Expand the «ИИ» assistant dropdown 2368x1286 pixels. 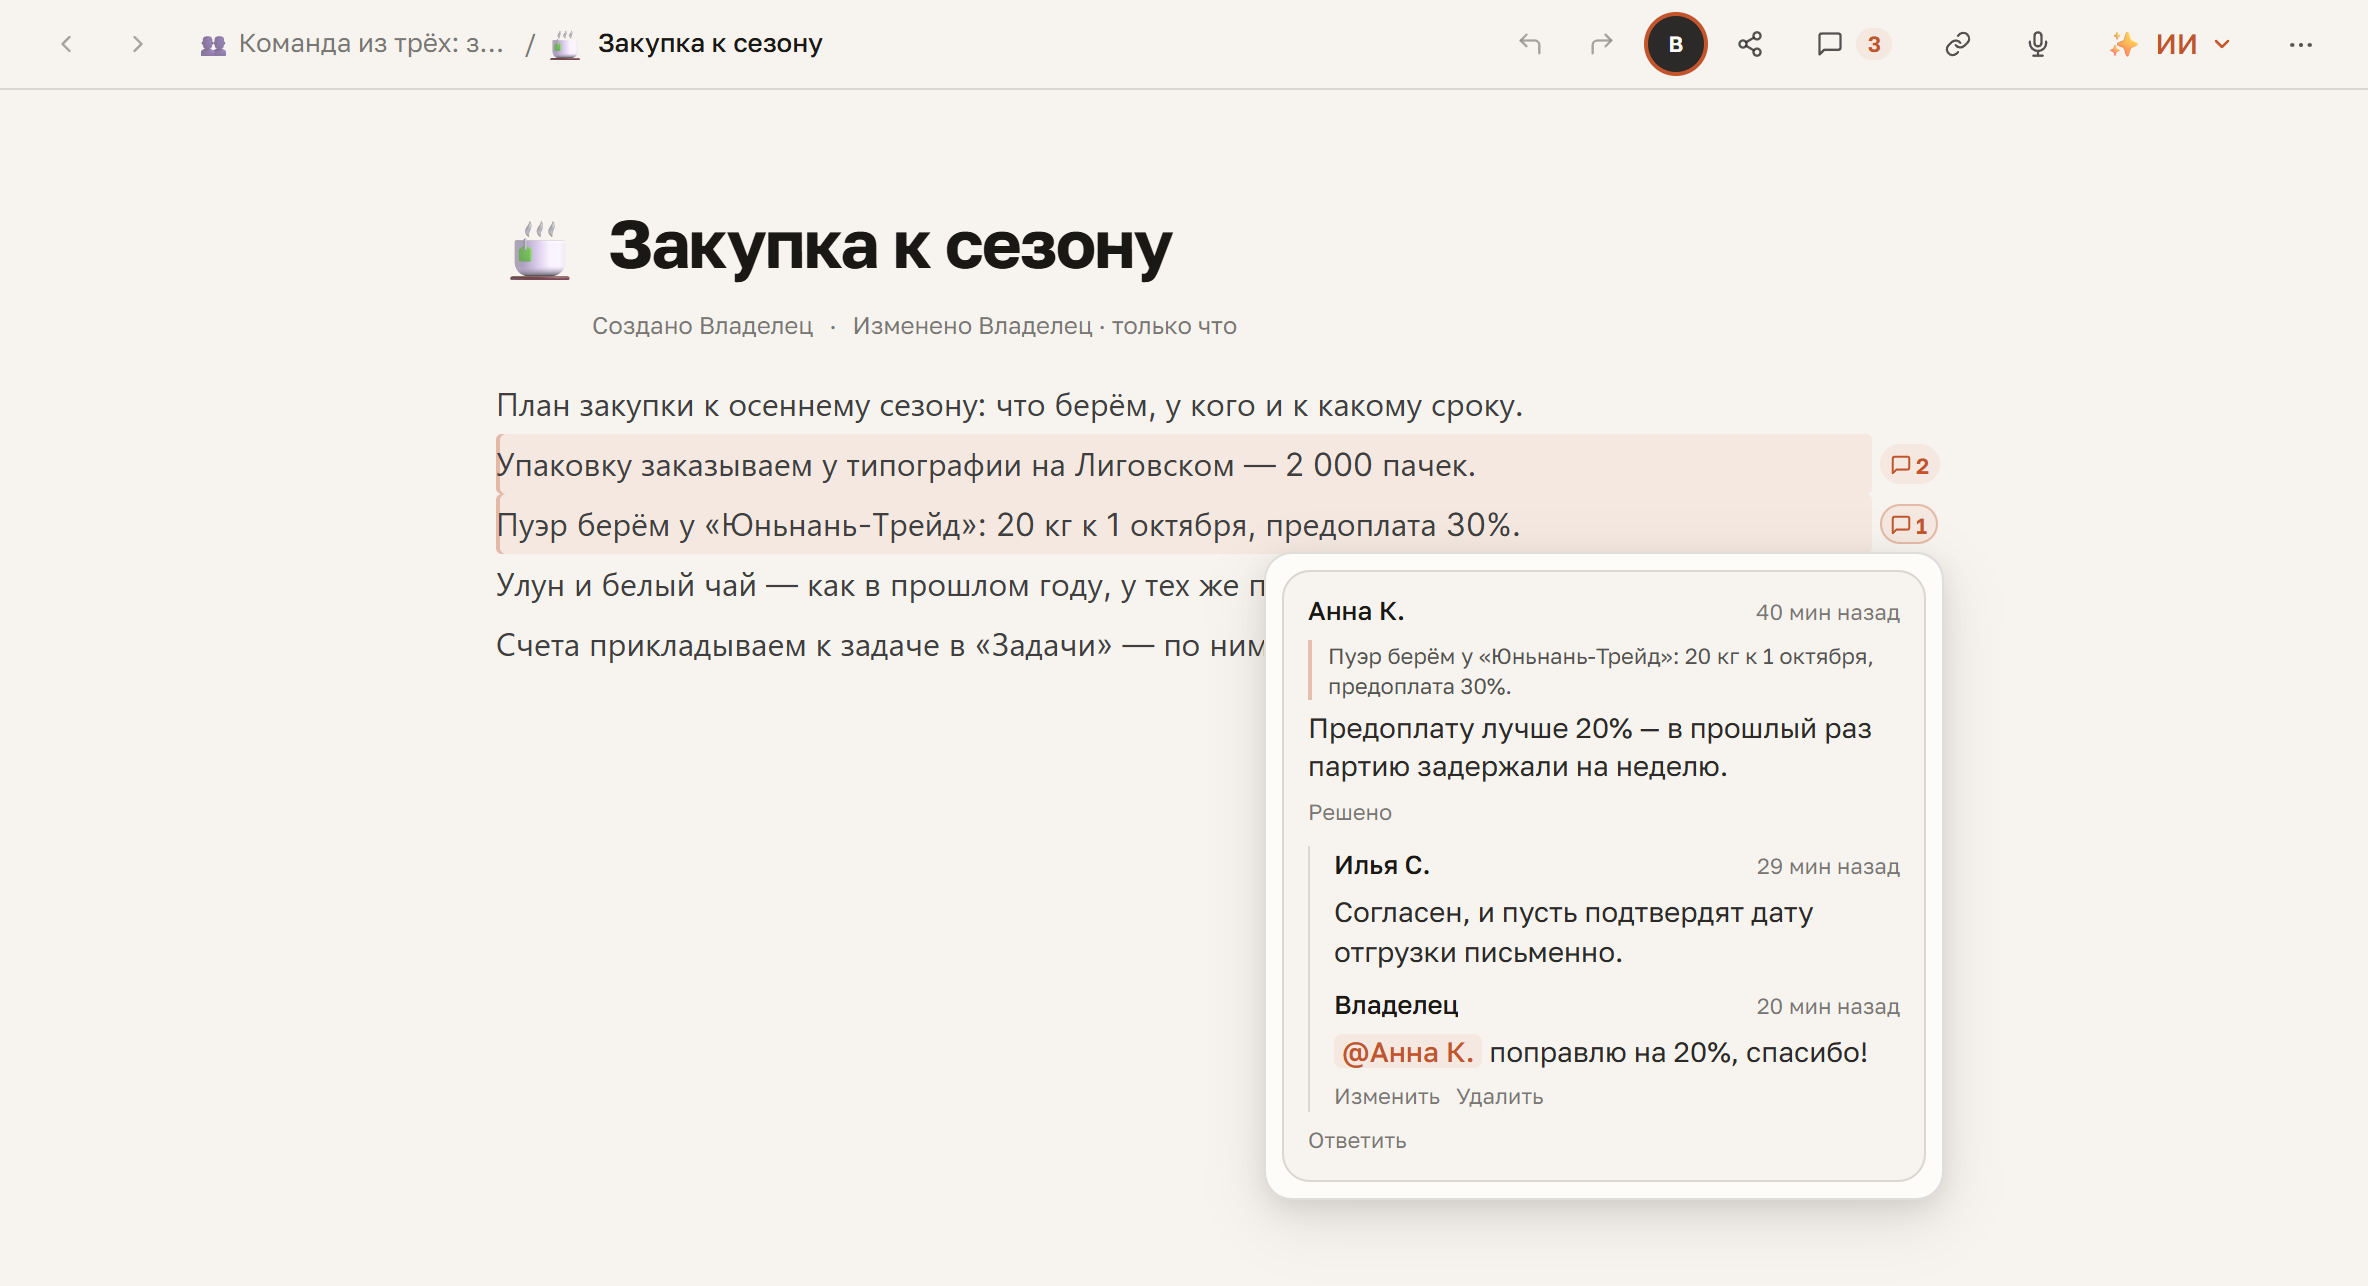point(2170,44)
